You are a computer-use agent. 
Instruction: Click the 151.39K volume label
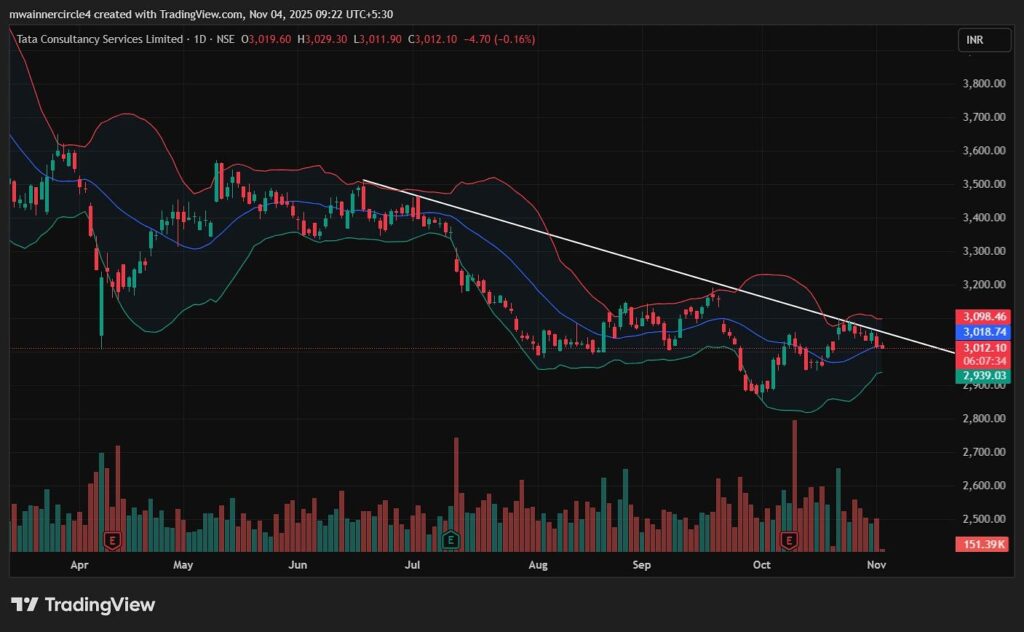tap(980, 544)
